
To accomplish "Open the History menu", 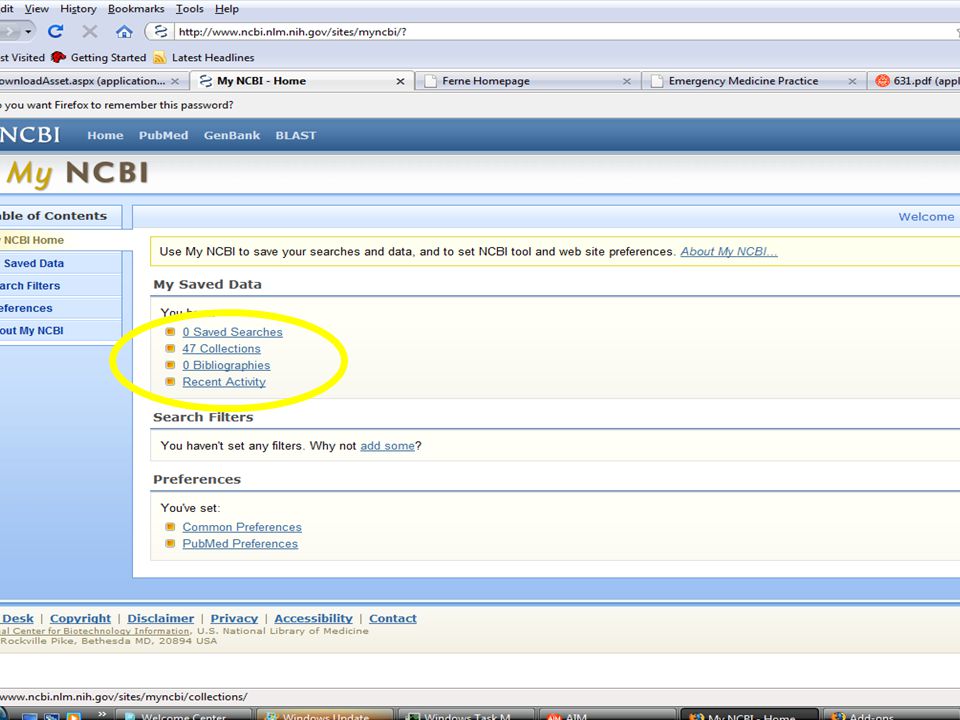I will pos(78,9).
